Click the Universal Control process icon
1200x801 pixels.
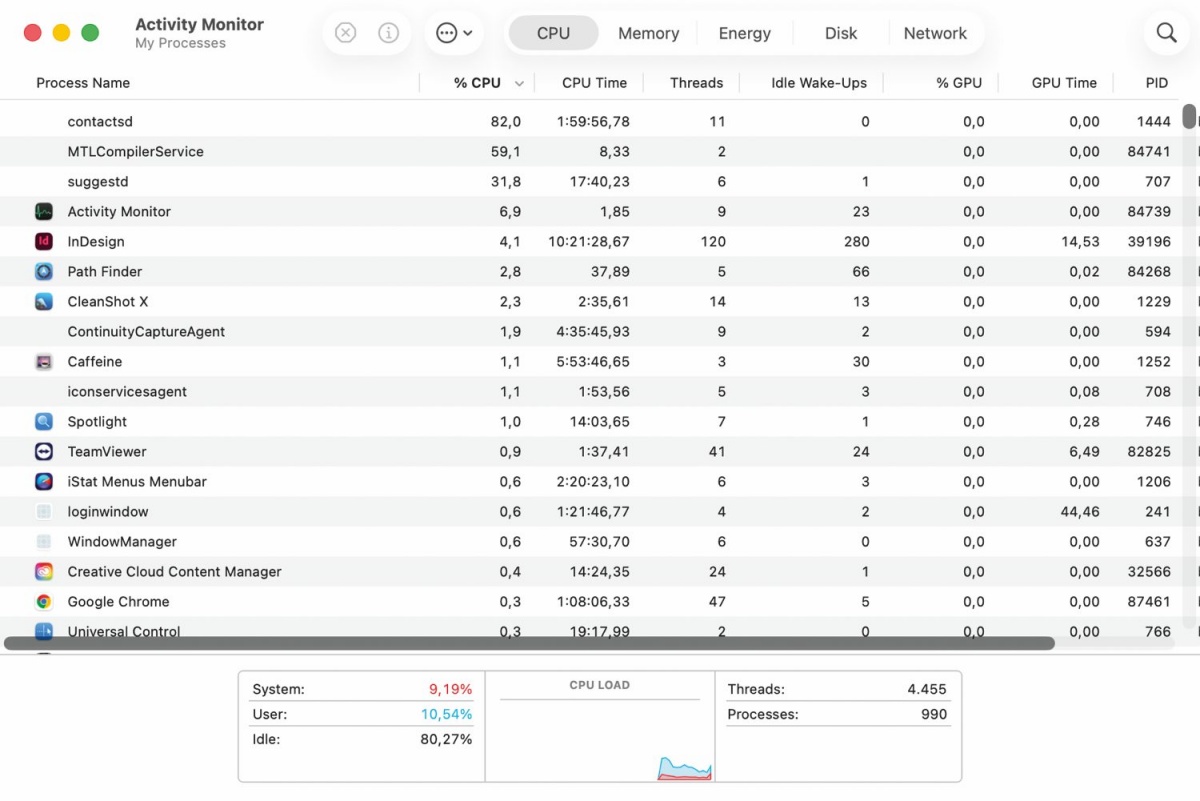tap(44, 631)
